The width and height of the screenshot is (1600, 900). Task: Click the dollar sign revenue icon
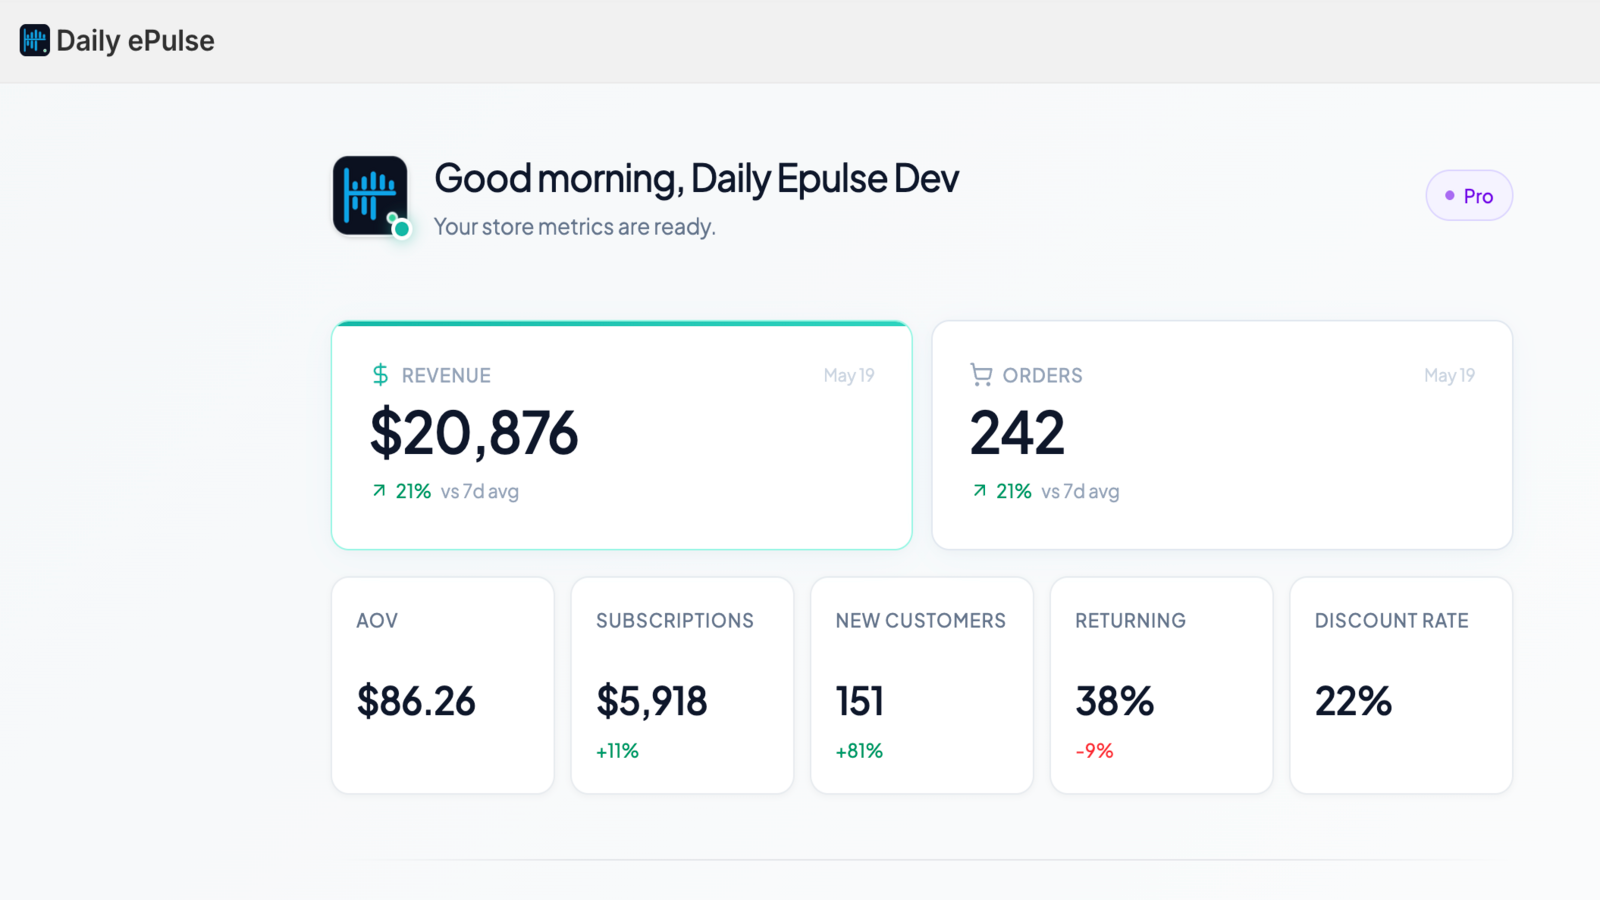coord(380,375)
